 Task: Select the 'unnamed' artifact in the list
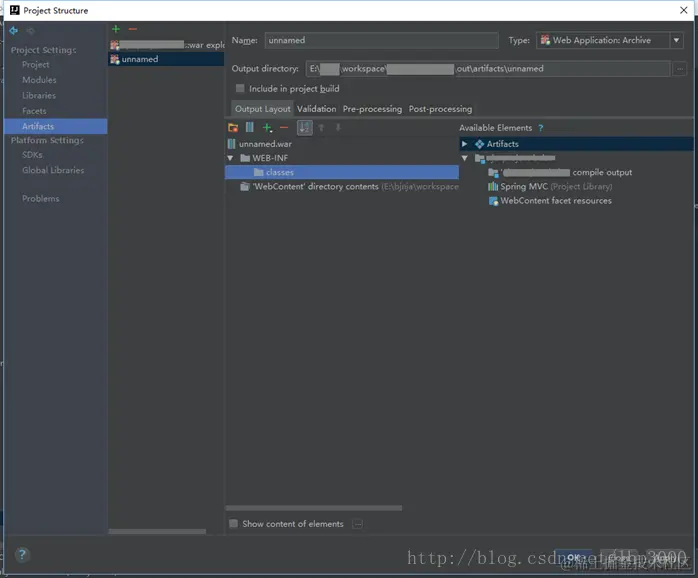[166, 59]
